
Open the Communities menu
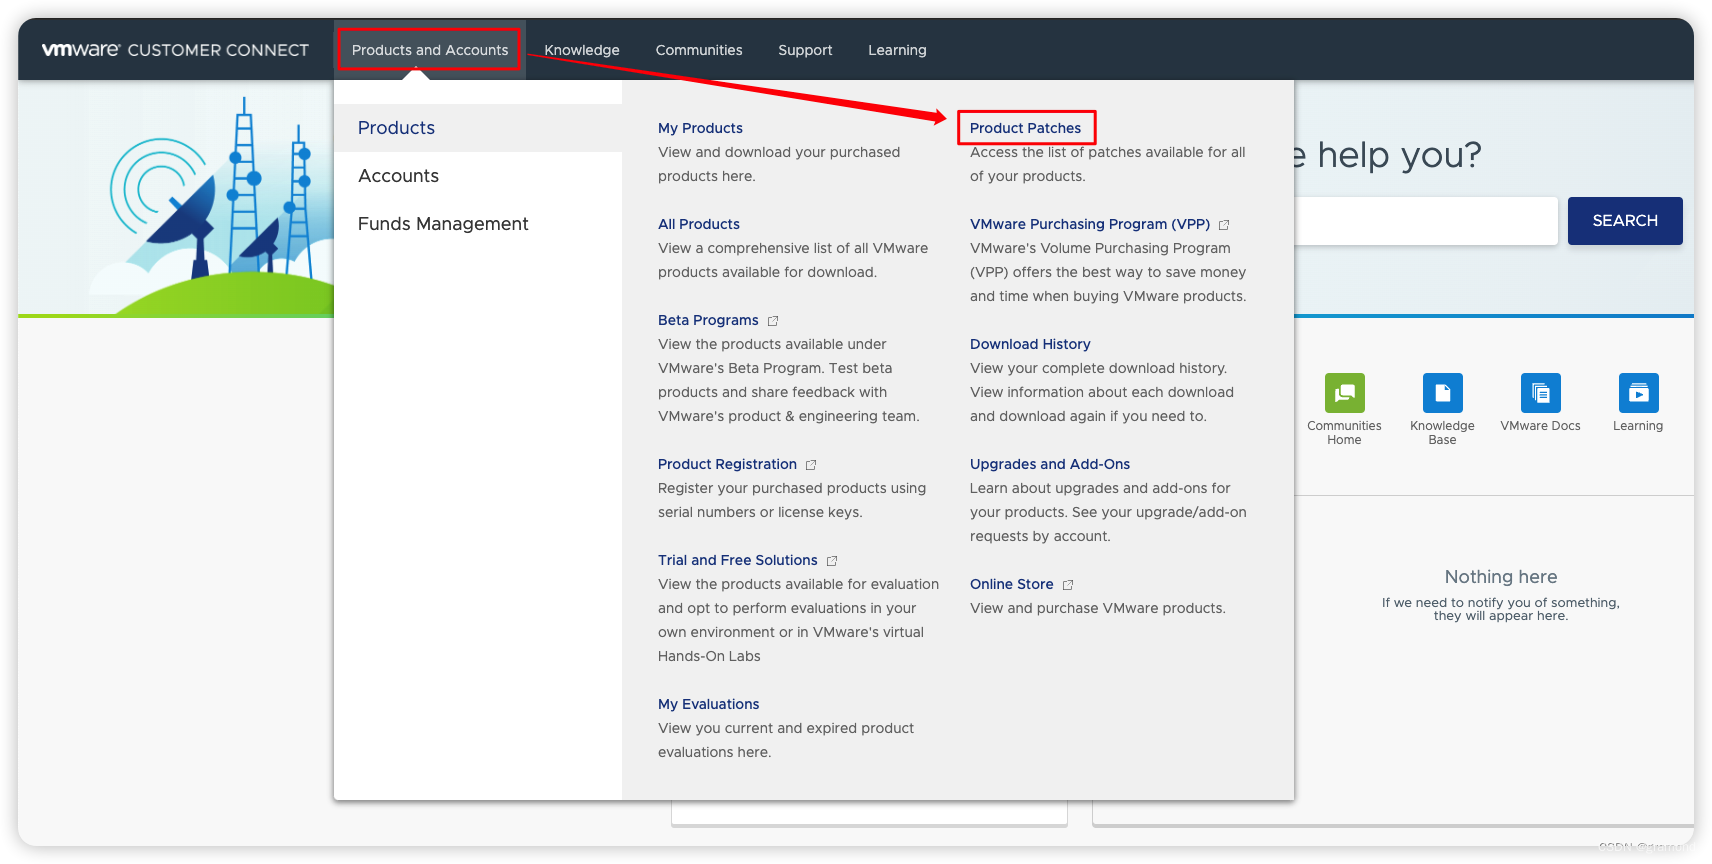[699, 50]
